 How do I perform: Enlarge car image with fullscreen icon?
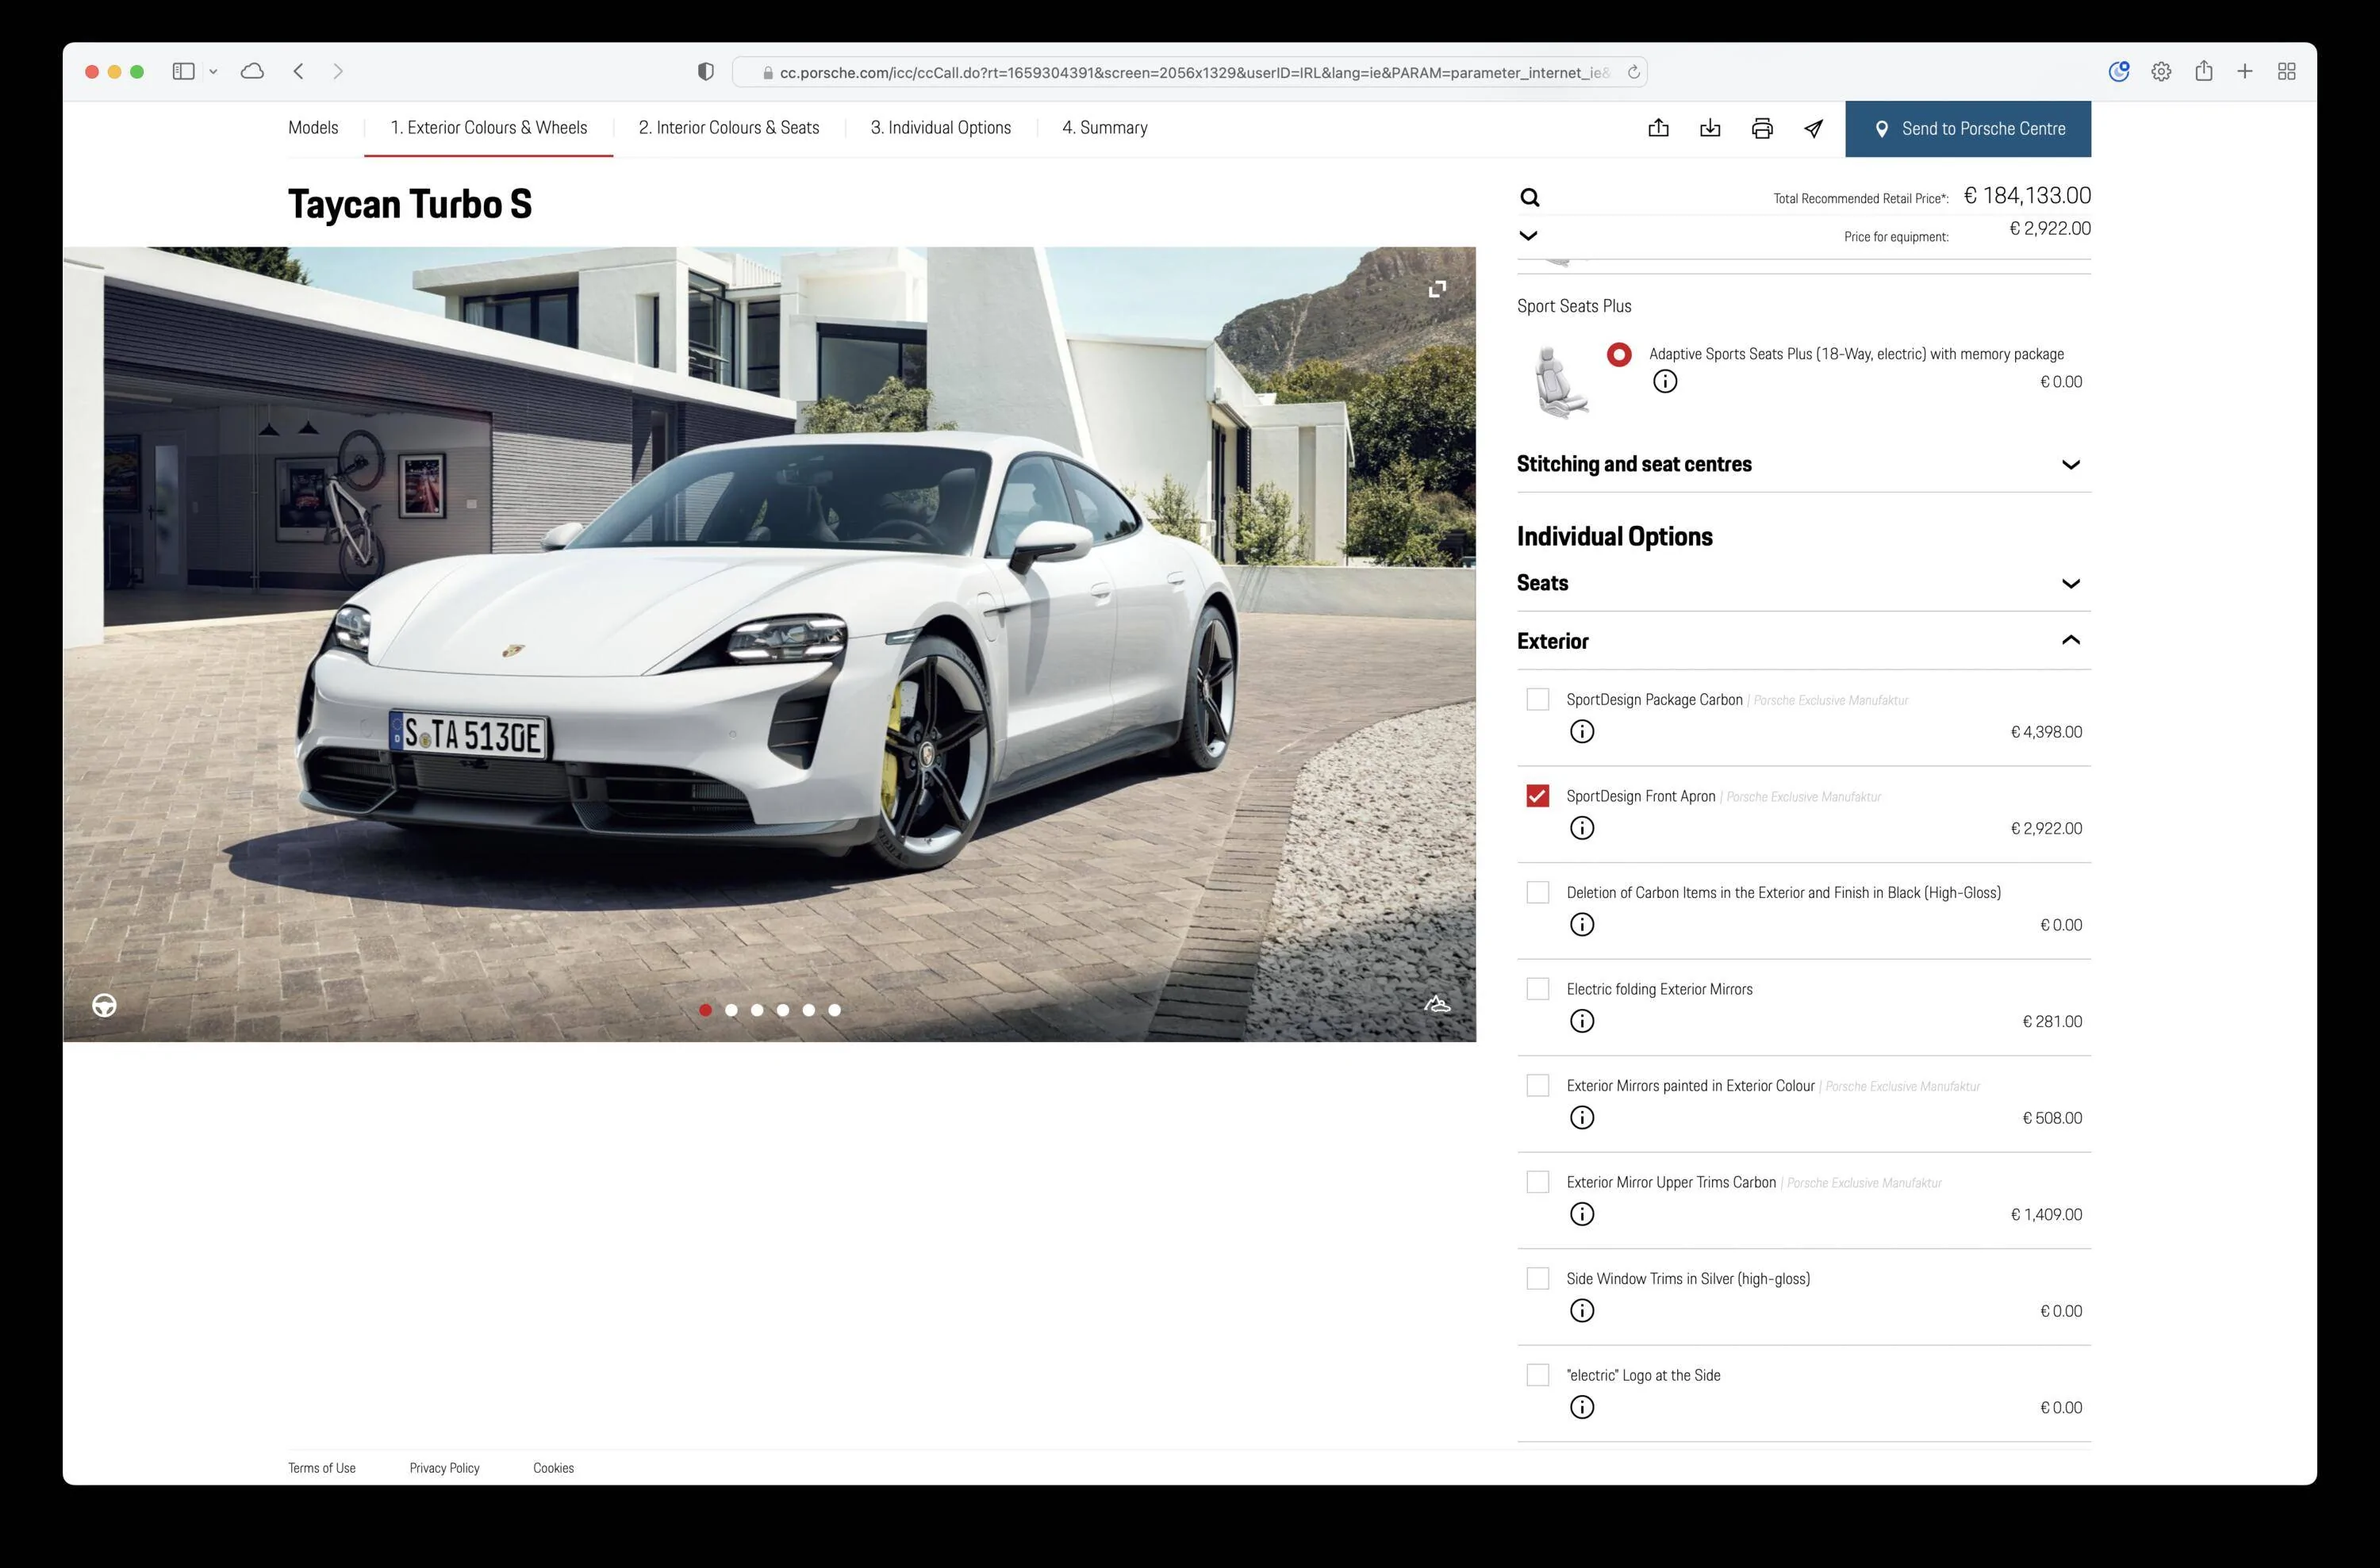1437,289
